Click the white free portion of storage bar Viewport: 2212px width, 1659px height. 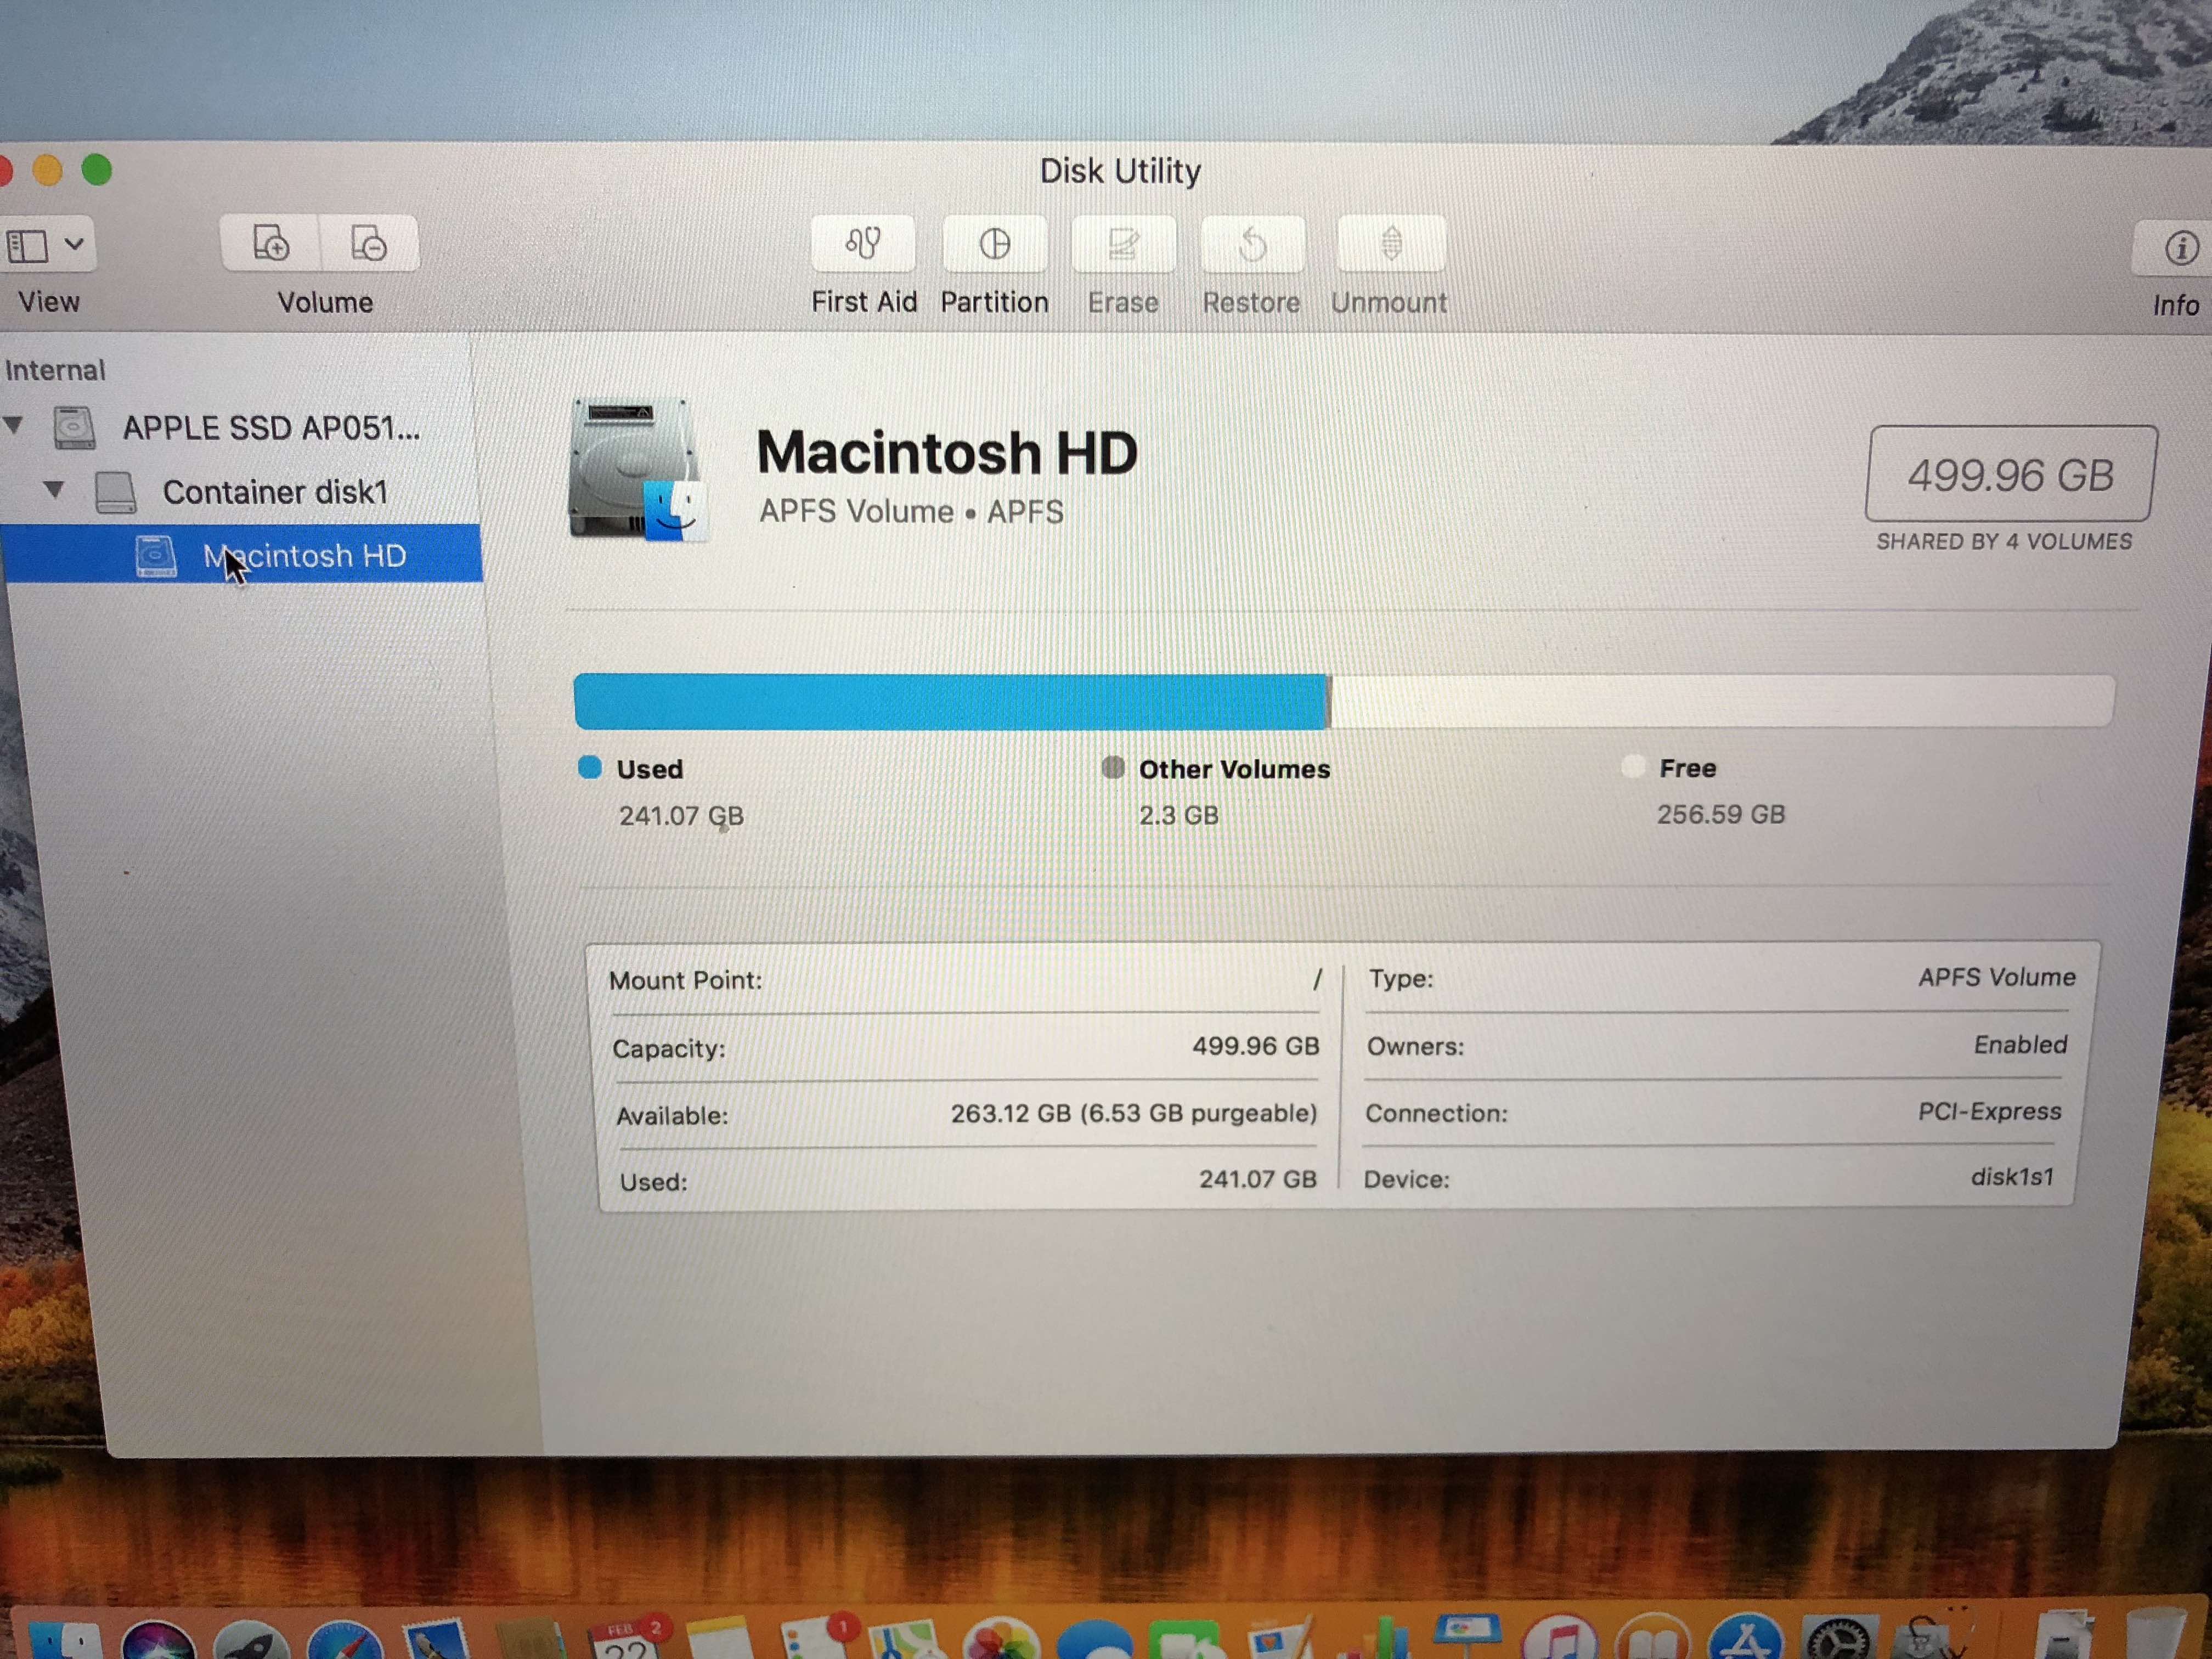pos(1722,700)
